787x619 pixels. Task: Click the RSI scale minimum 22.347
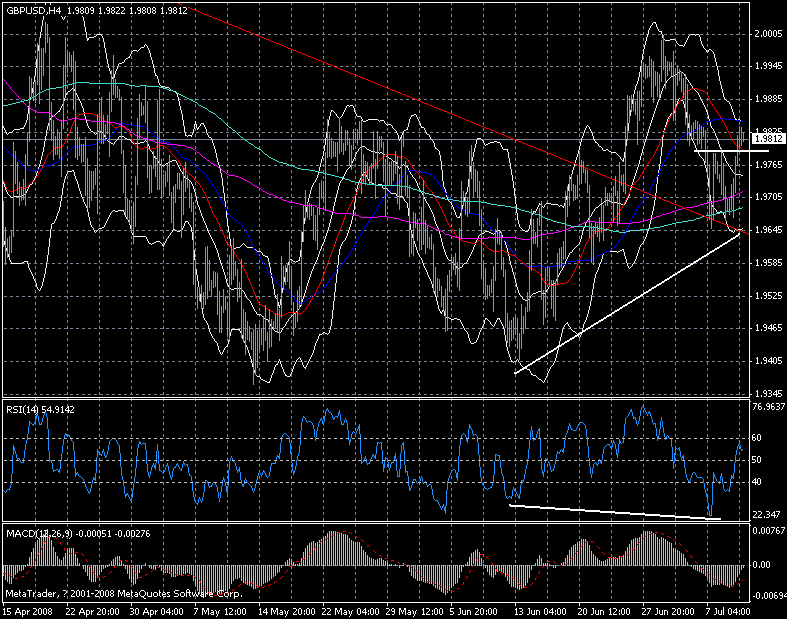pyautogui.click(x=766, y=515)
